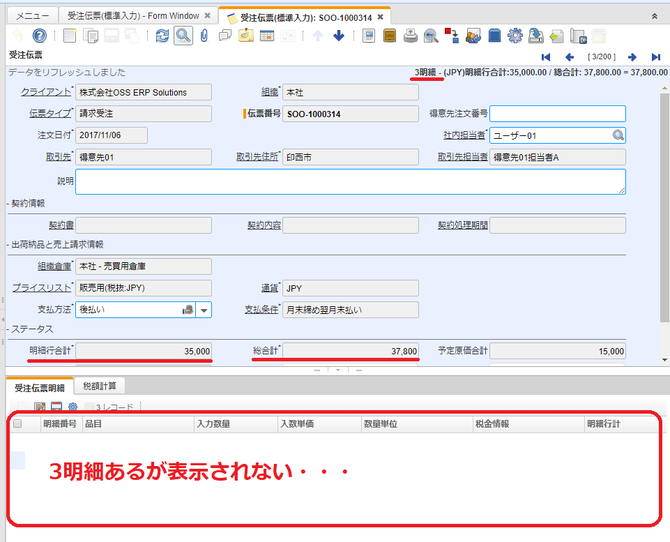Jump to first record navigation arrow
Screen dimensions: 670x542
coord(546,57)
